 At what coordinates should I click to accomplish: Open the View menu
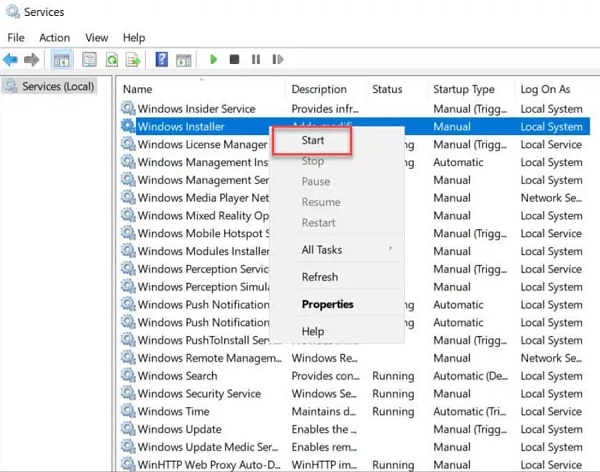[96, 38]
